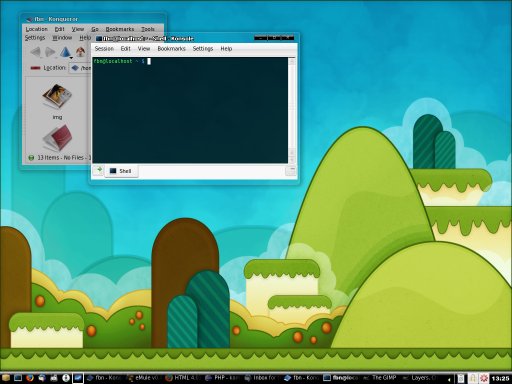Open the Up button's dropdown arrow
512x384 pixels.
click(71, 58)
